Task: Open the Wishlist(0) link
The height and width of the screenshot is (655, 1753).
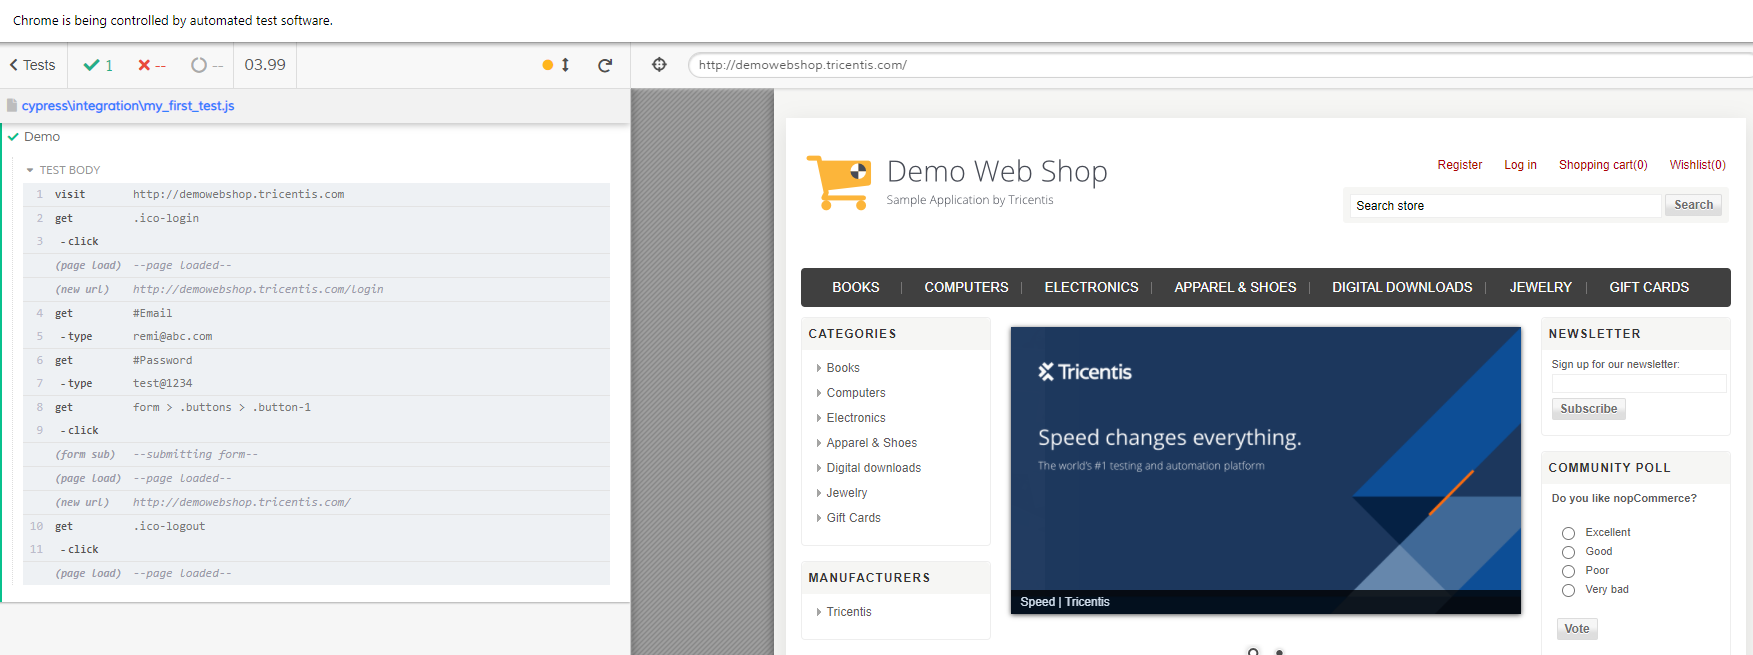Action: [x=1697, y=165]
